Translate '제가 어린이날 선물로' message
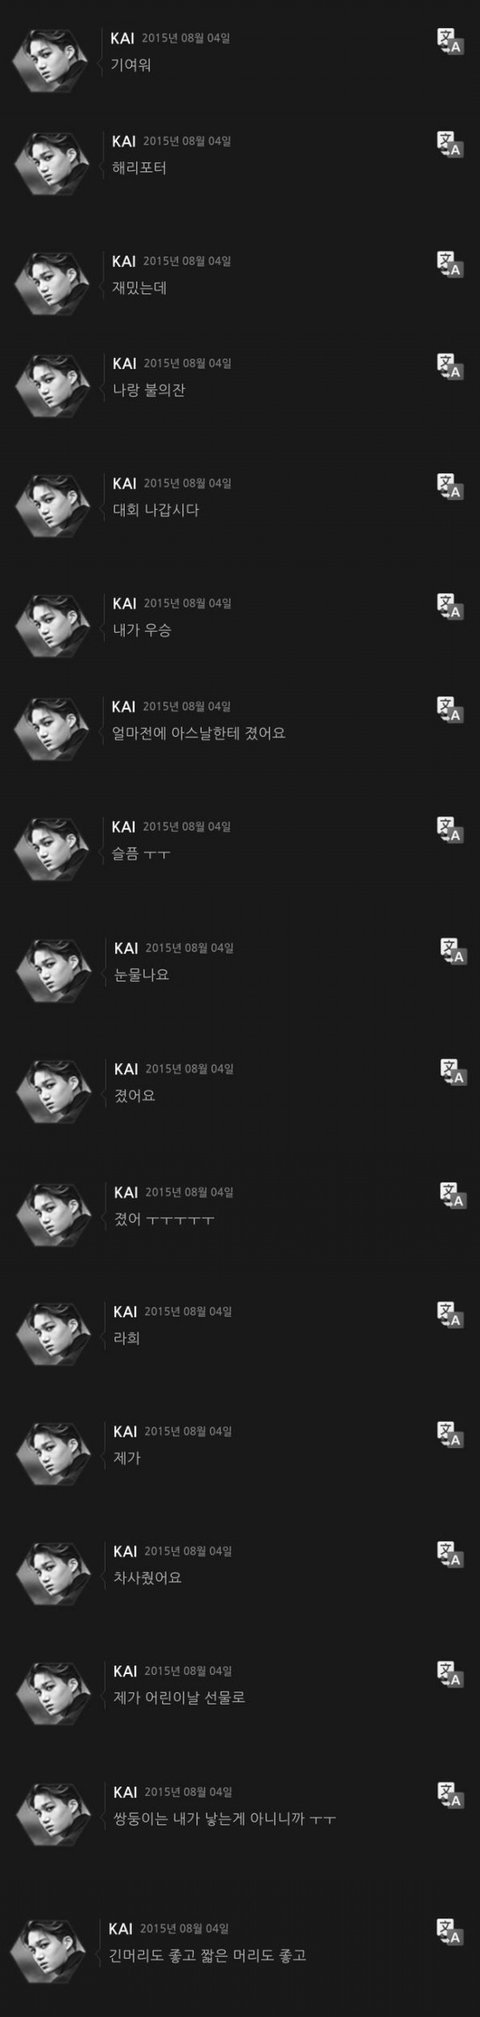Screen dimensions: 480x2017 [x=450, y=1675]
